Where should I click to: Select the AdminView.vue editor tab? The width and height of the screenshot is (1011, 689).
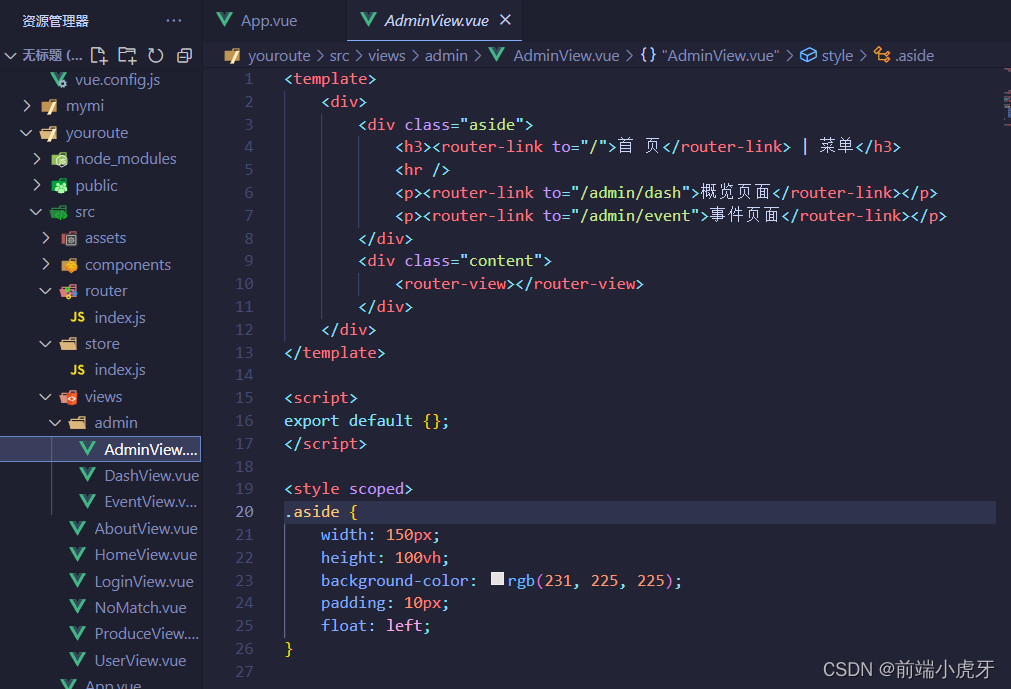click(x=437, y=21)
